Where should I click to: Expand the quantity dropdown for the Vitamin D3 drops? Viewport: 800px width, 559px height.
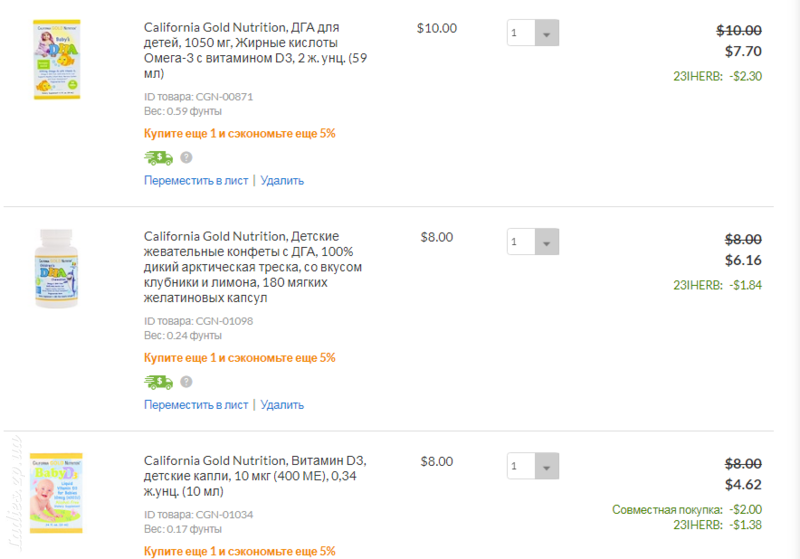[x=533, y=466]
